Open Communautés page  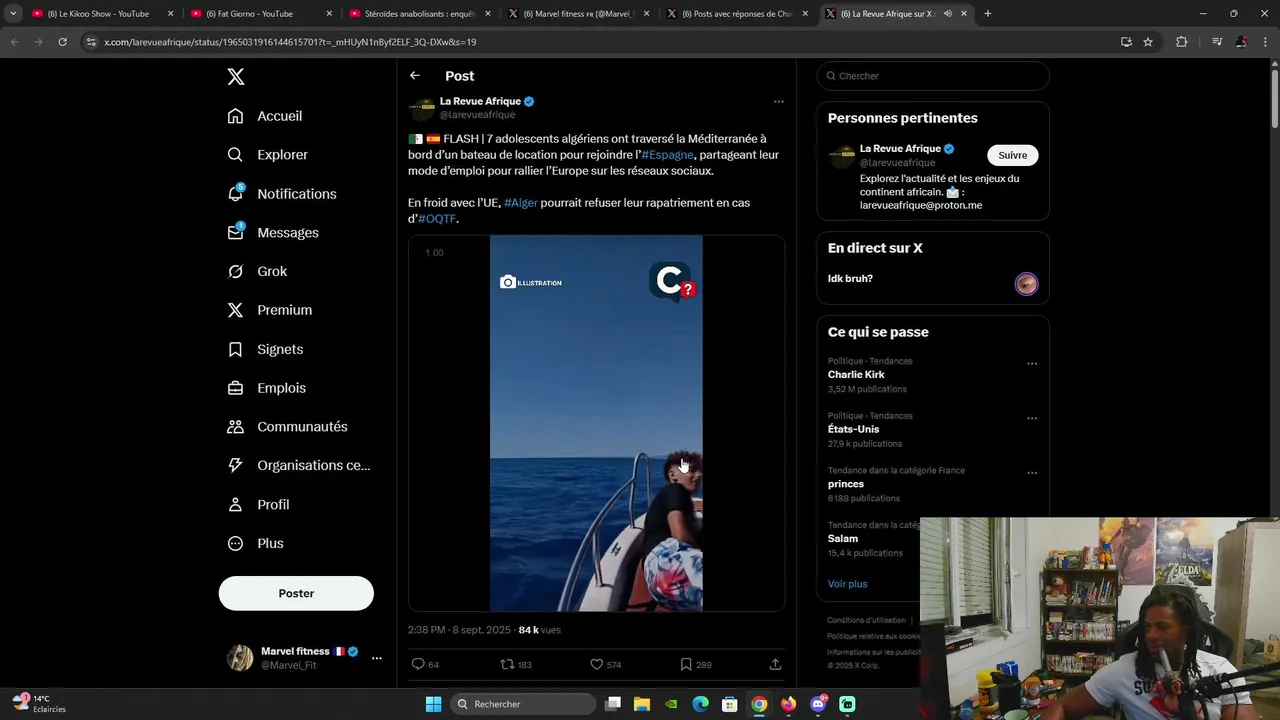click(x=287, y=426)
